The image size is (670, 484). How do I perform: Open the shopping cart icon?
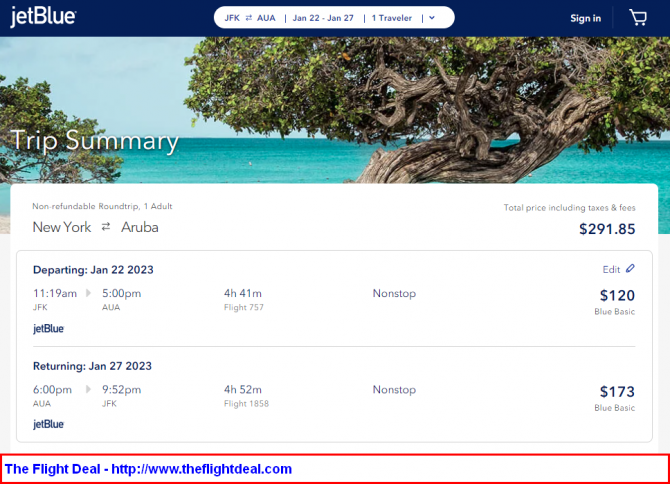pos(638,18)
